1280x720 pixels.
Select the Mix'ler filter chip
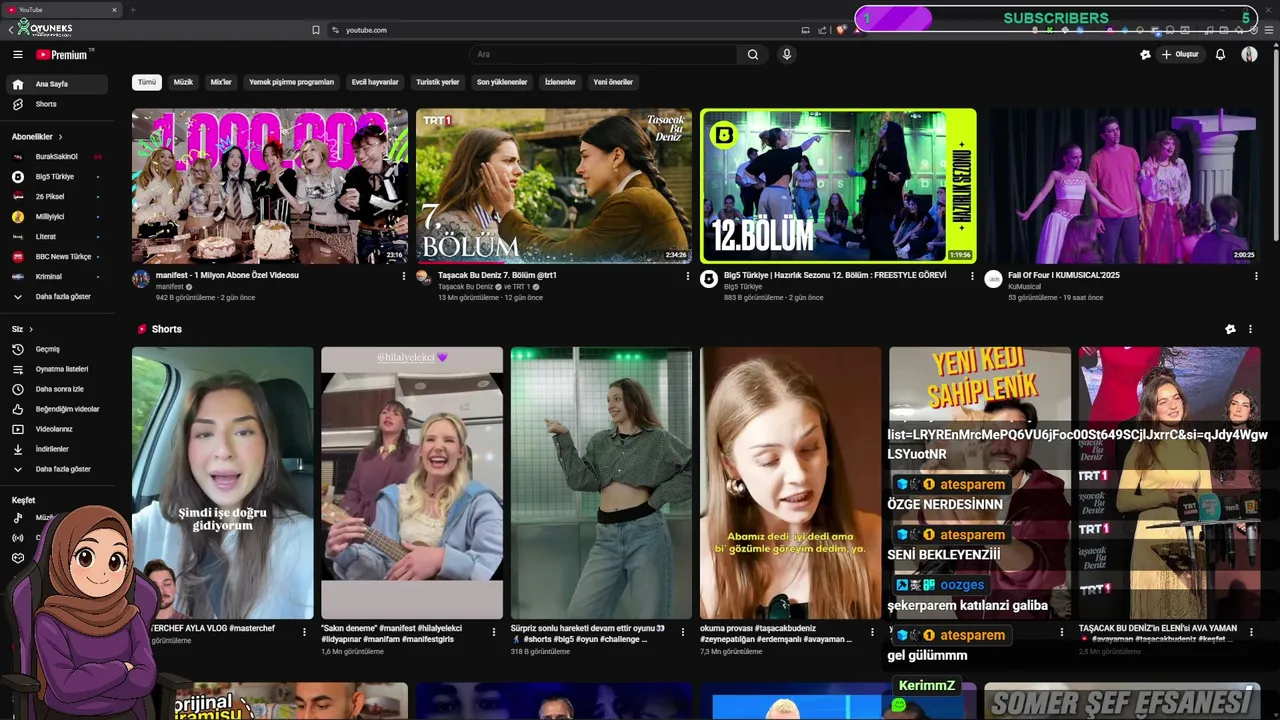221,82
